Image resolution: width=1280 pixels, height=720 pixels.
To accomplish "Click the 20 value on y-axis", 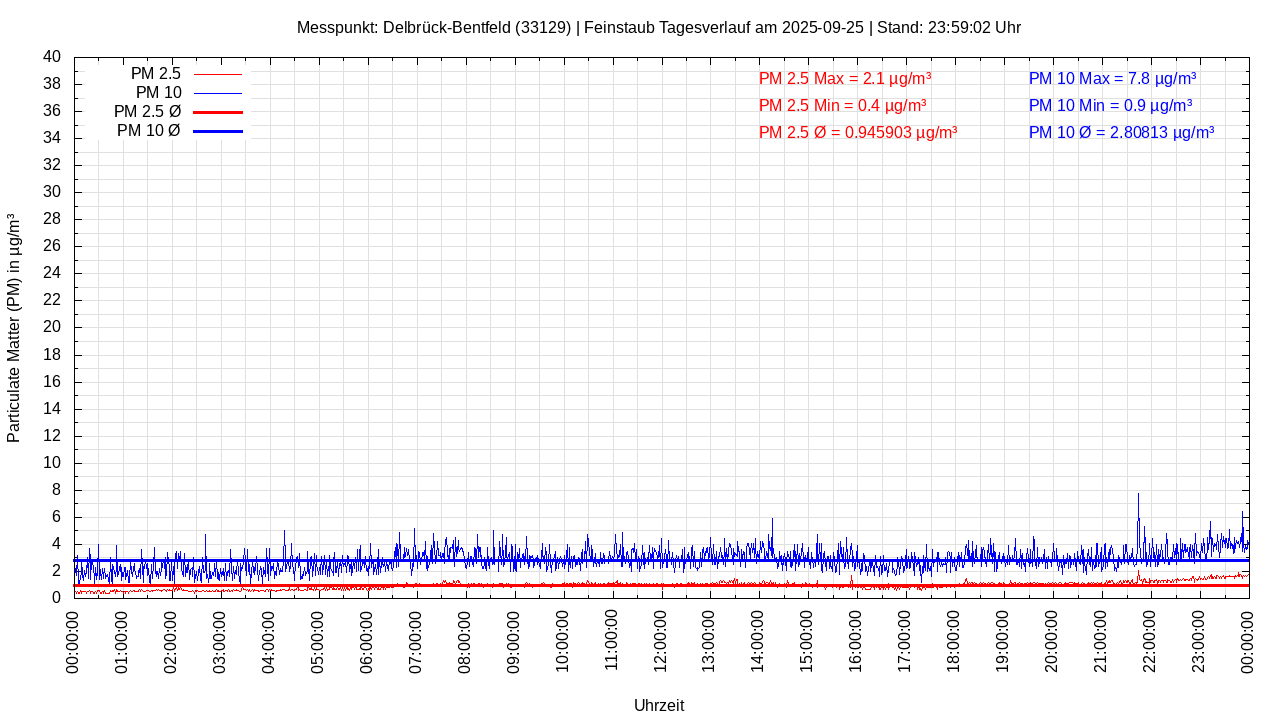I will click(52, 327).
